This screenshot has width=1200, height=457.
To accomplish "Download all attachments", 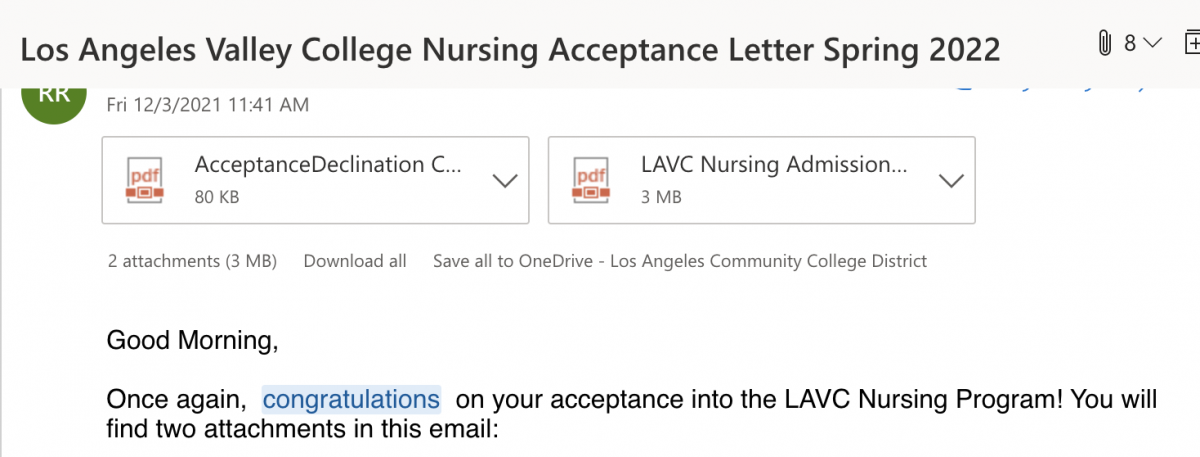I will (355, 261).
